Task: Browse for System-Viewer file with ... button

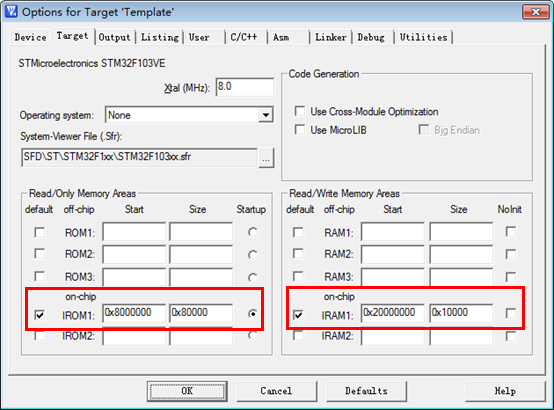Action: click(x=266, y=158)
